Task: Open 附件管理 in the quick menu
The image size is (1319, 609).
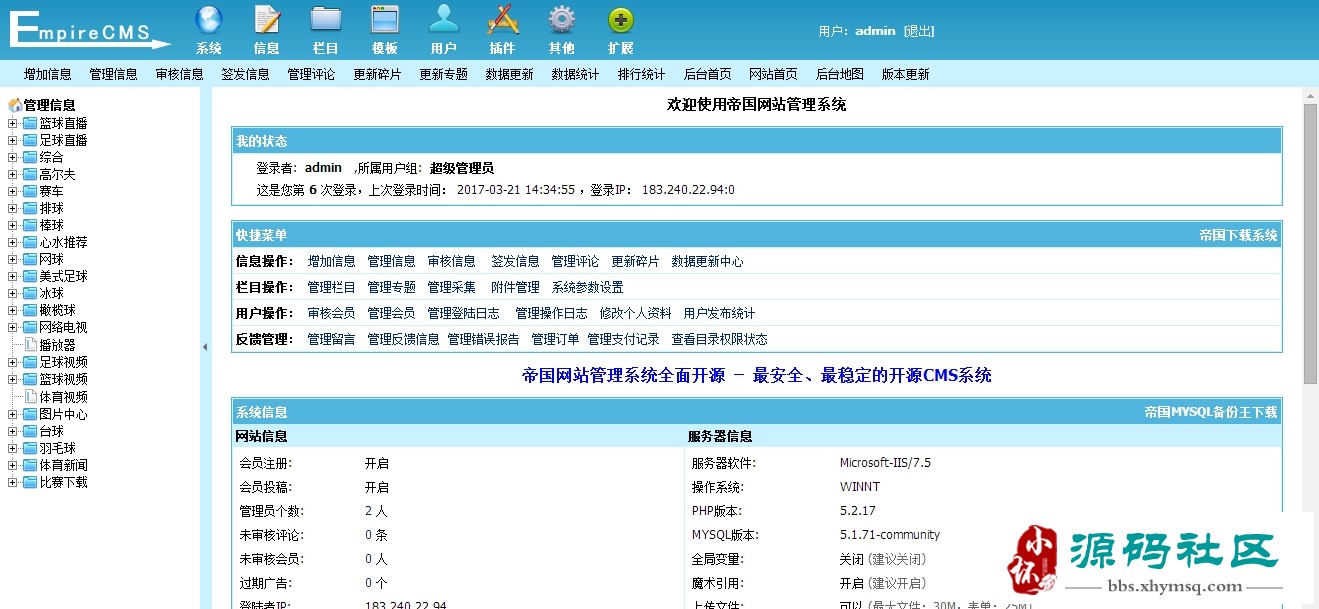Action: click(516, 287)
